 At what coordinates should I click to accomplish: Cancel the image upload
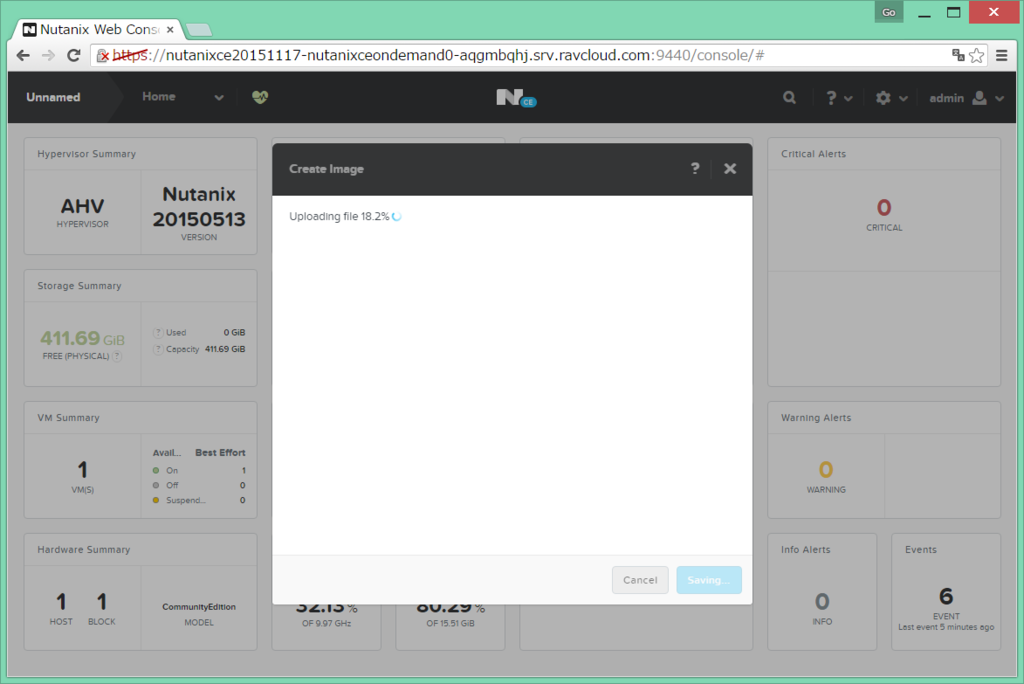click(x=640, y=580)
